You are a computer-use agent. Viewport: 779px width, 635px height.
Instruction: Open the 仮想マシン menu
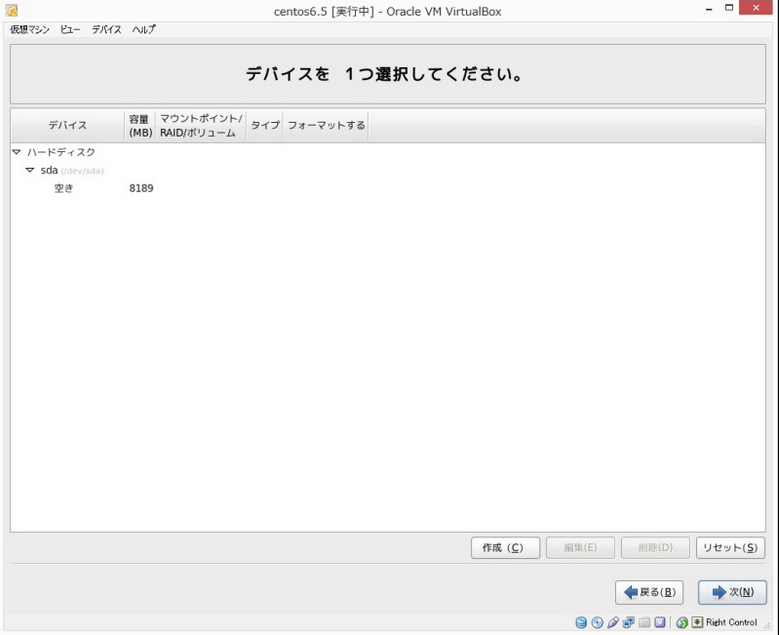[30, 30]
